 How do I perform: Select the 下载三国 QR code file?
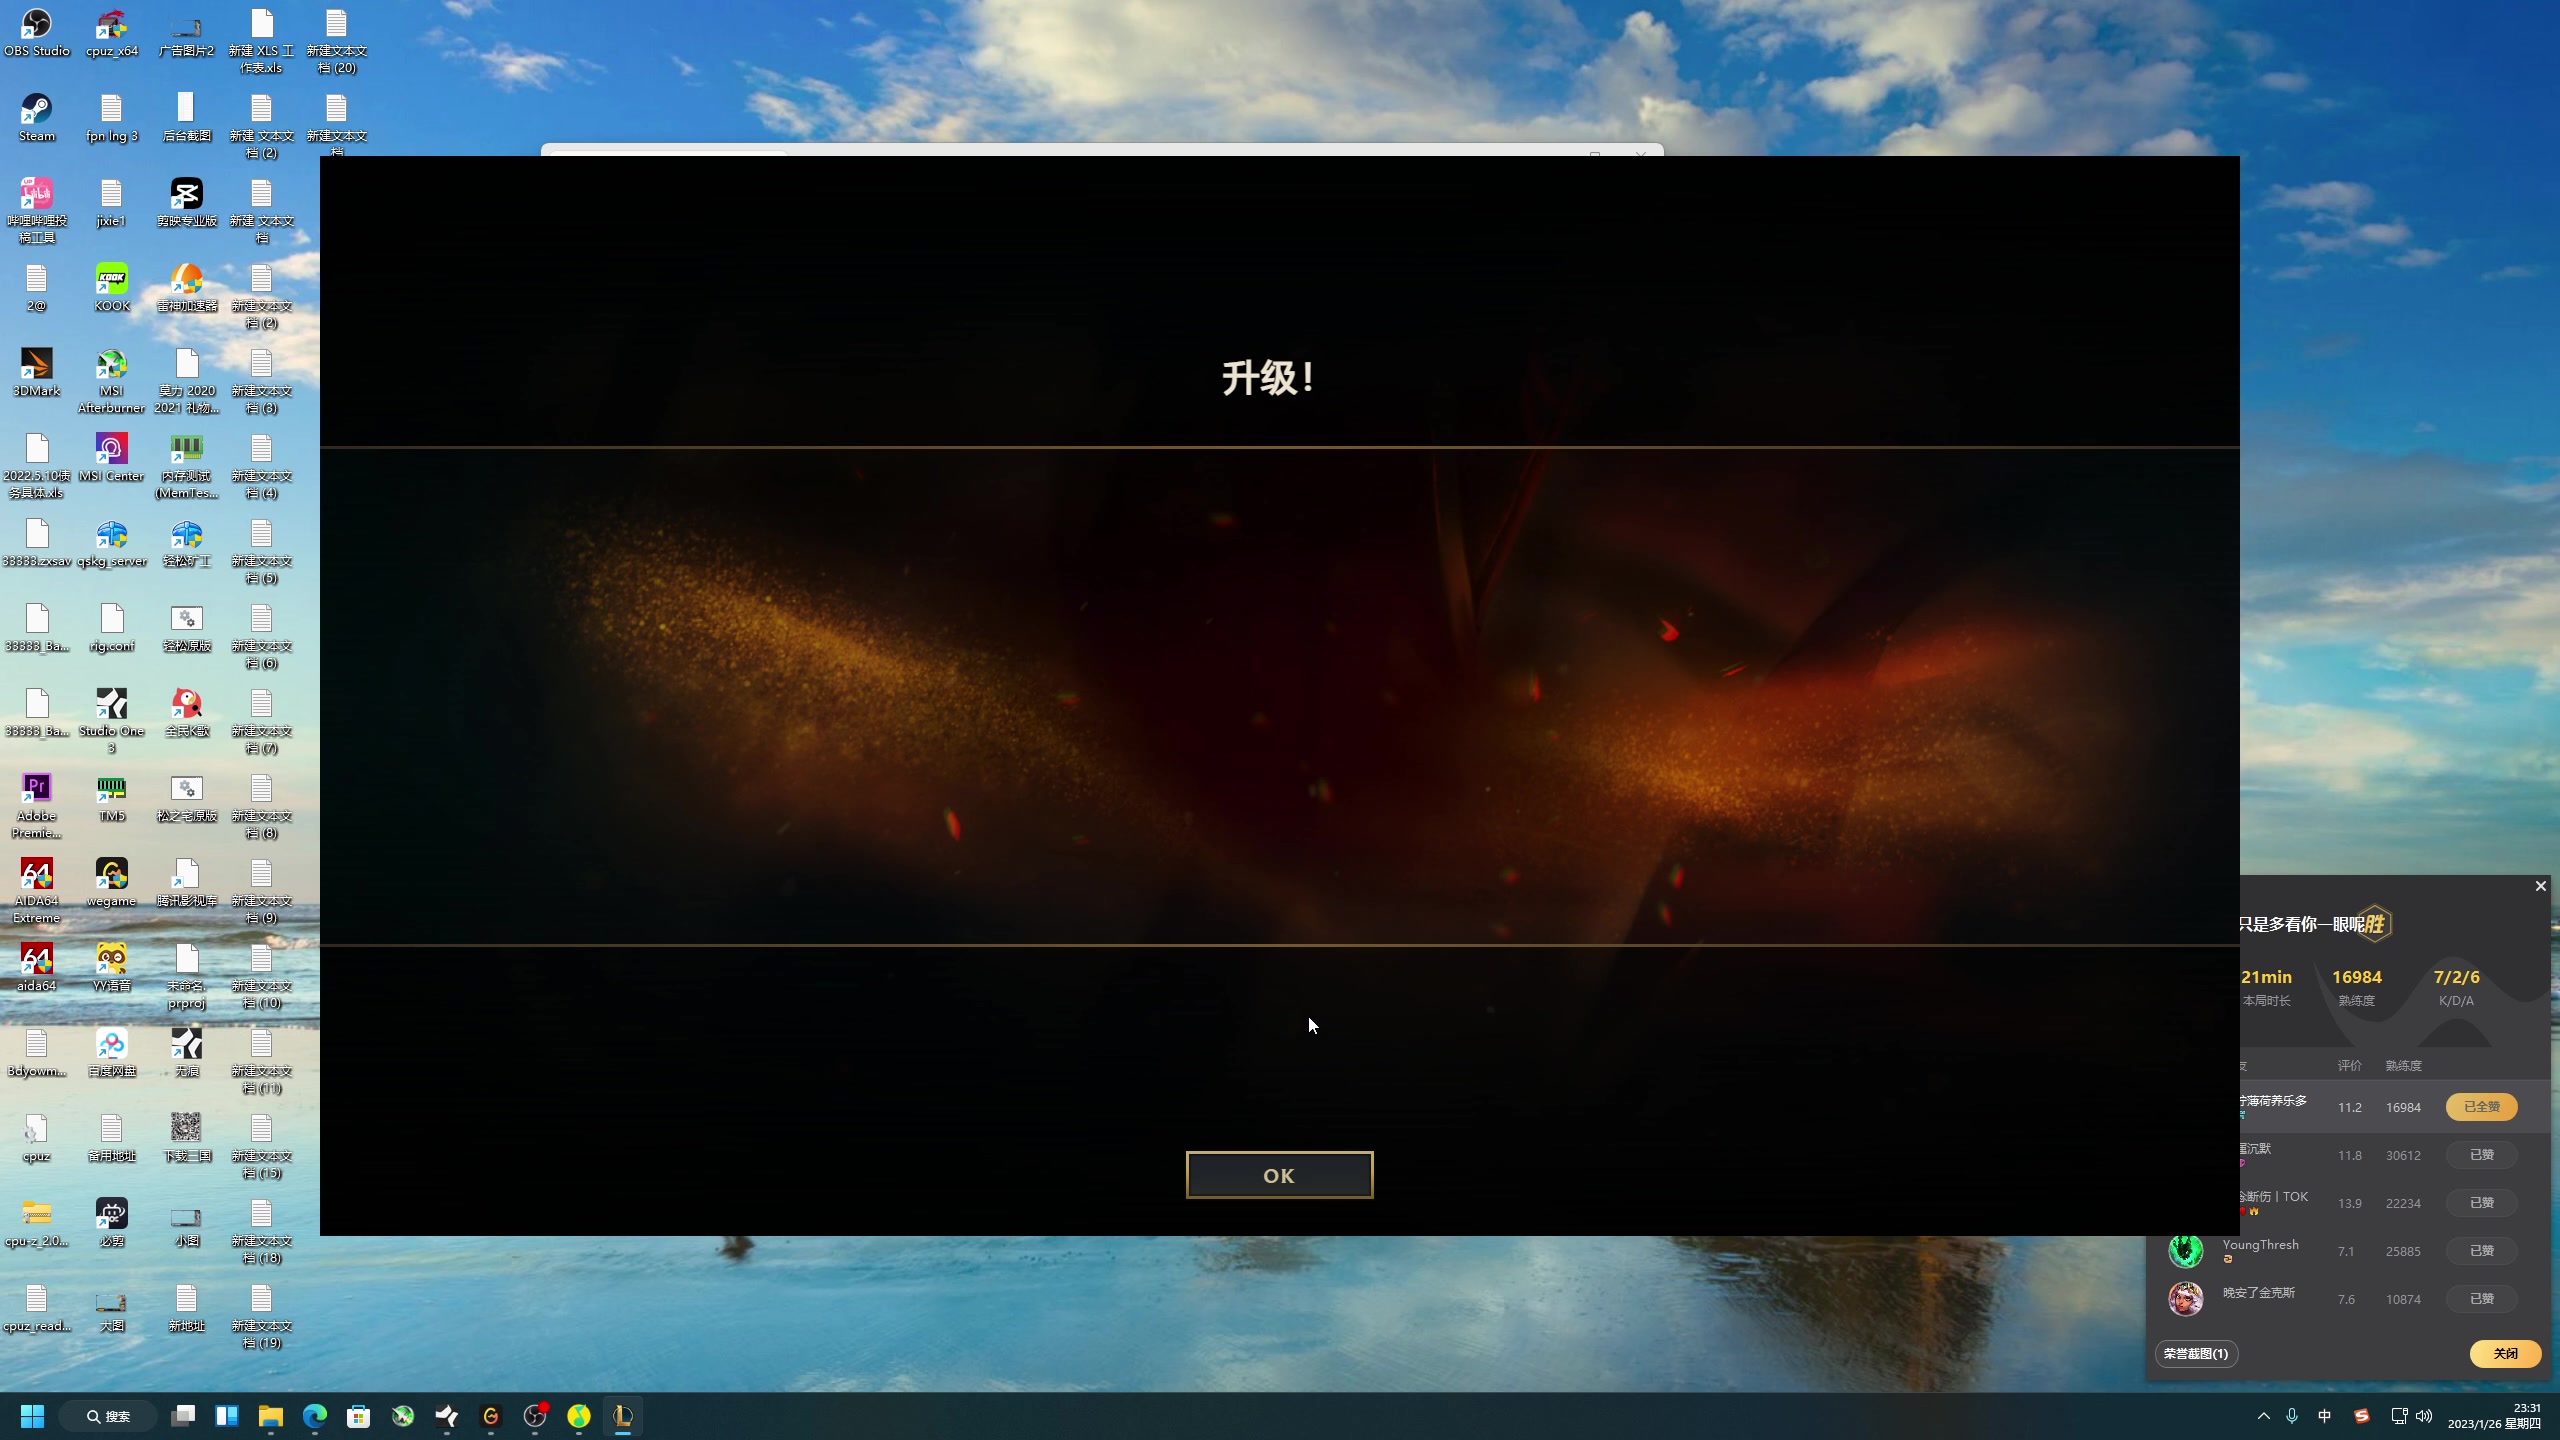pyautogui.click(x=187, y=1139)
